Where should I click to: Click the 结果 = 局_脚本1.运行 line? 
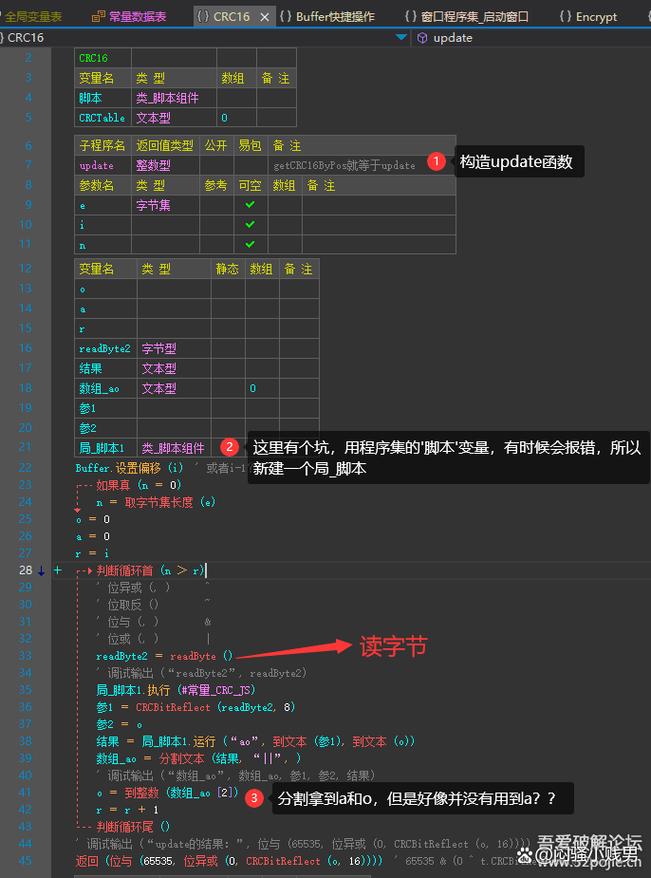tap(255, 741)
